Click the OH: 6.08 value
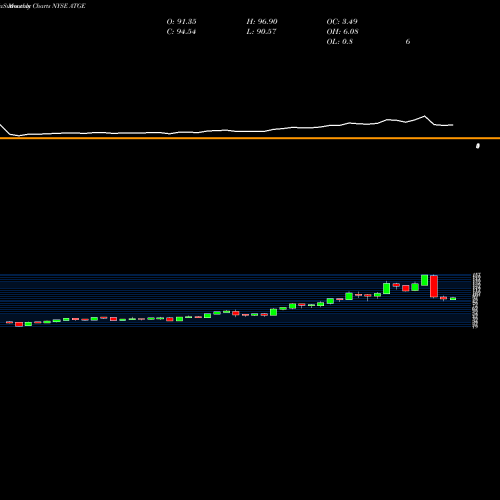This screenshot has height=500, width=500. click(x=342, y=32)
